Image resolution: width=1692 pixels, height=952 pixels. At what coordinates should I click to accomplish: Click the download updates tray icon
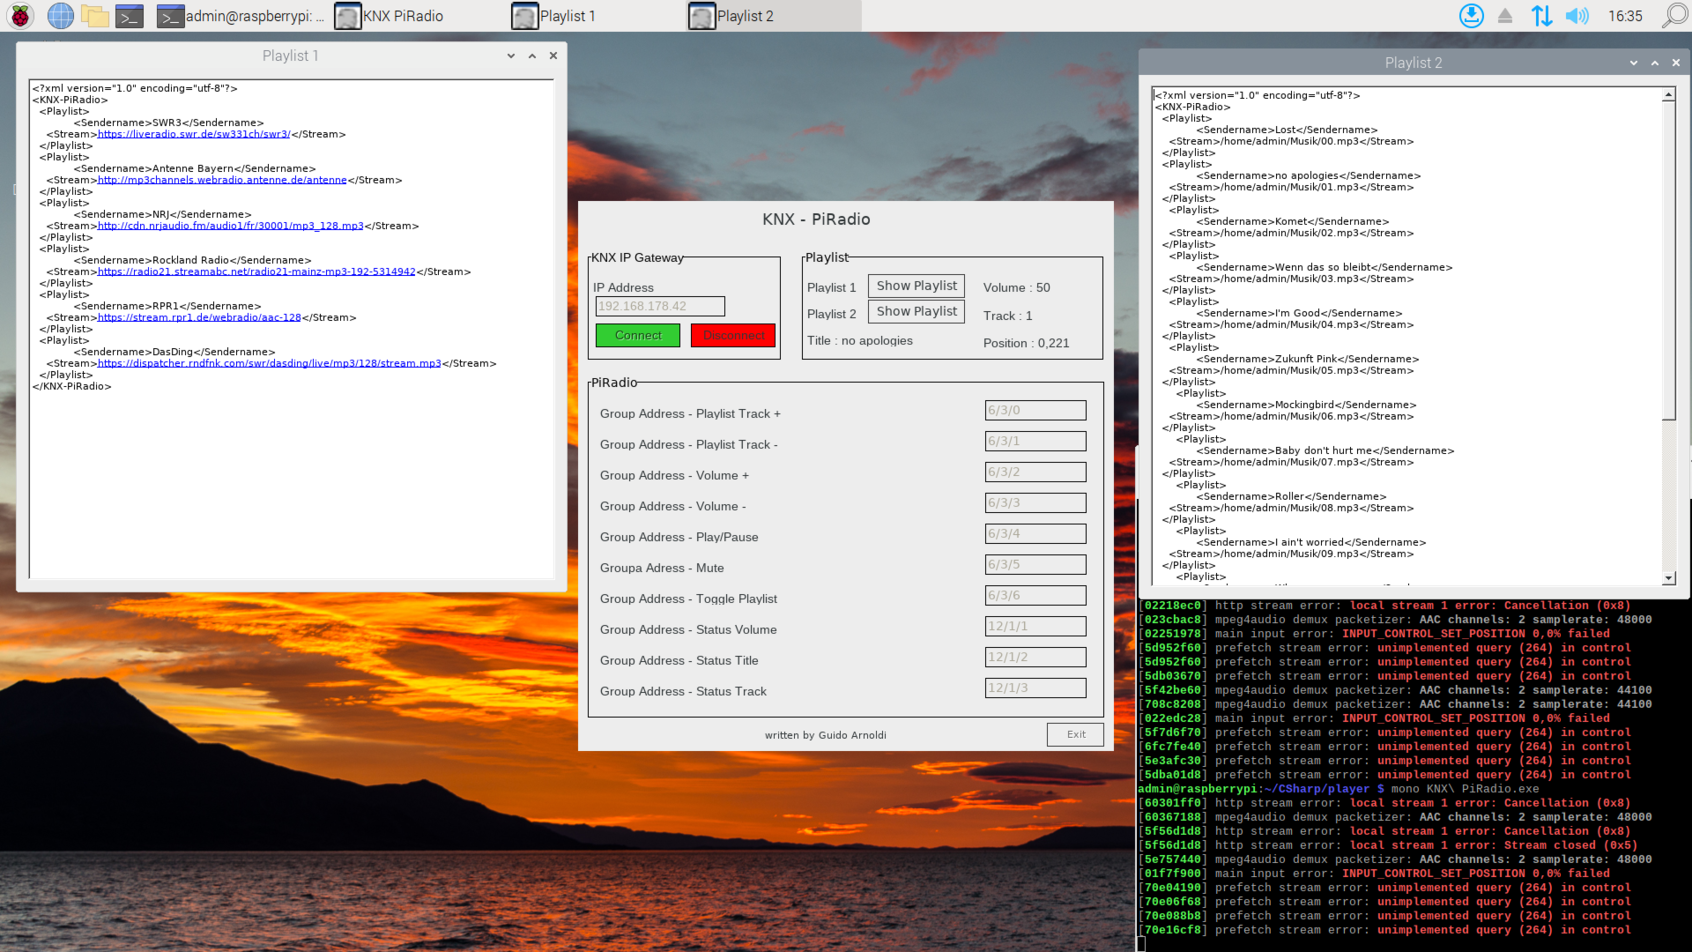pyautogui.click(x=1471, y=16)
